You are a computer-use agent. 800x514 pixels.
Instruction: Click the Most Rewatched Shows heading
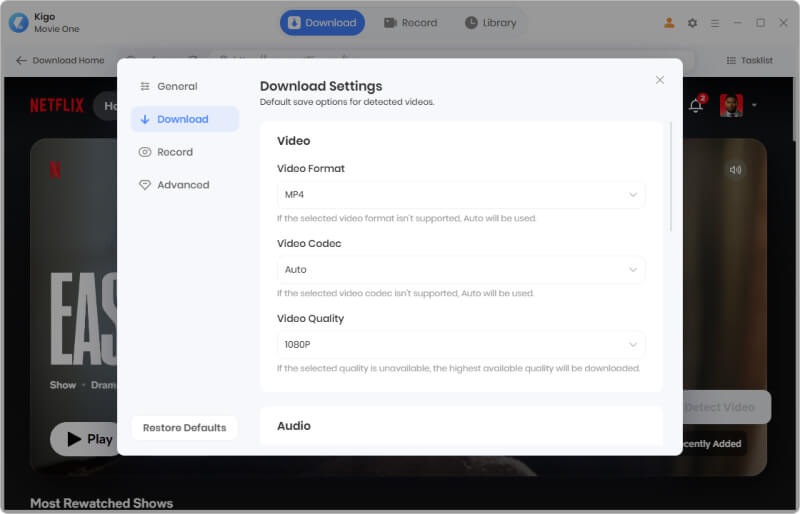pos(102,503)
